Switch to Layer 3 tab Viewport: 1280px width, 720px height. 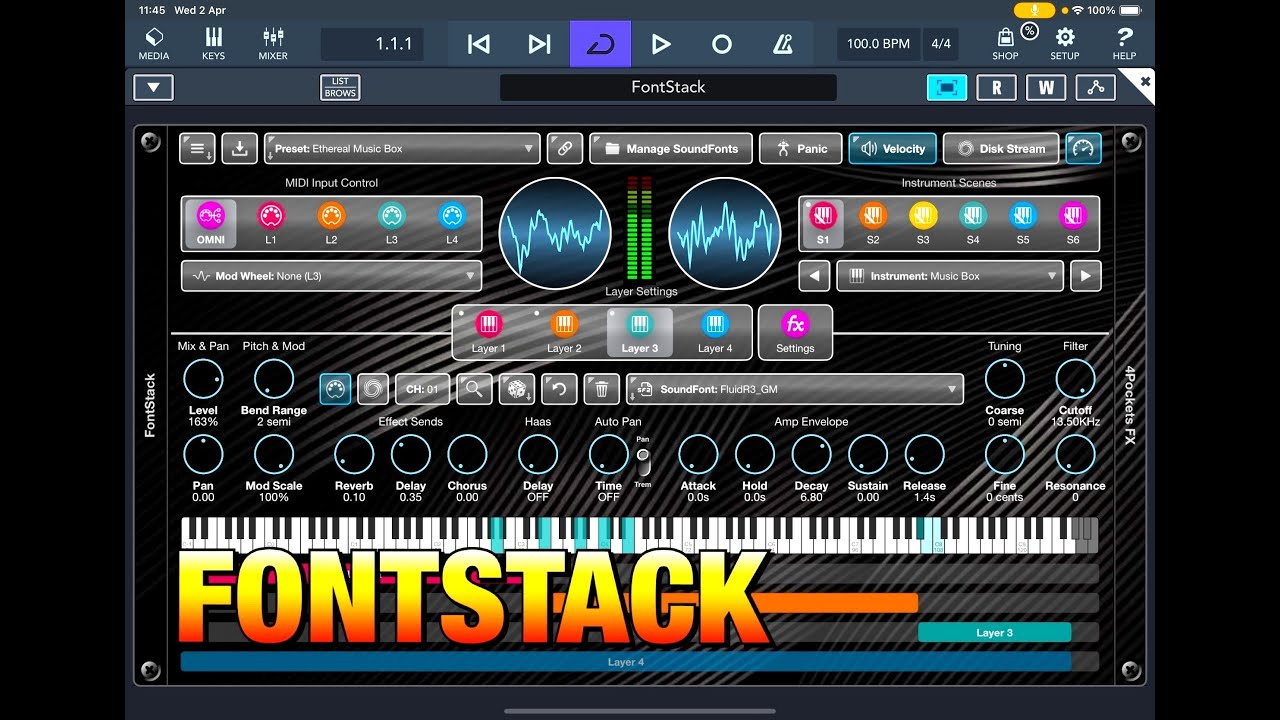(x=640, y=332)
